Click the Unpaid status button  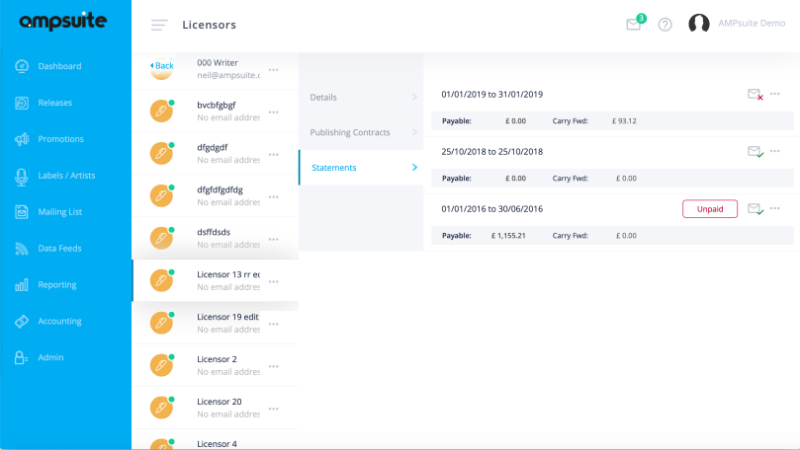tap(710, 209)
